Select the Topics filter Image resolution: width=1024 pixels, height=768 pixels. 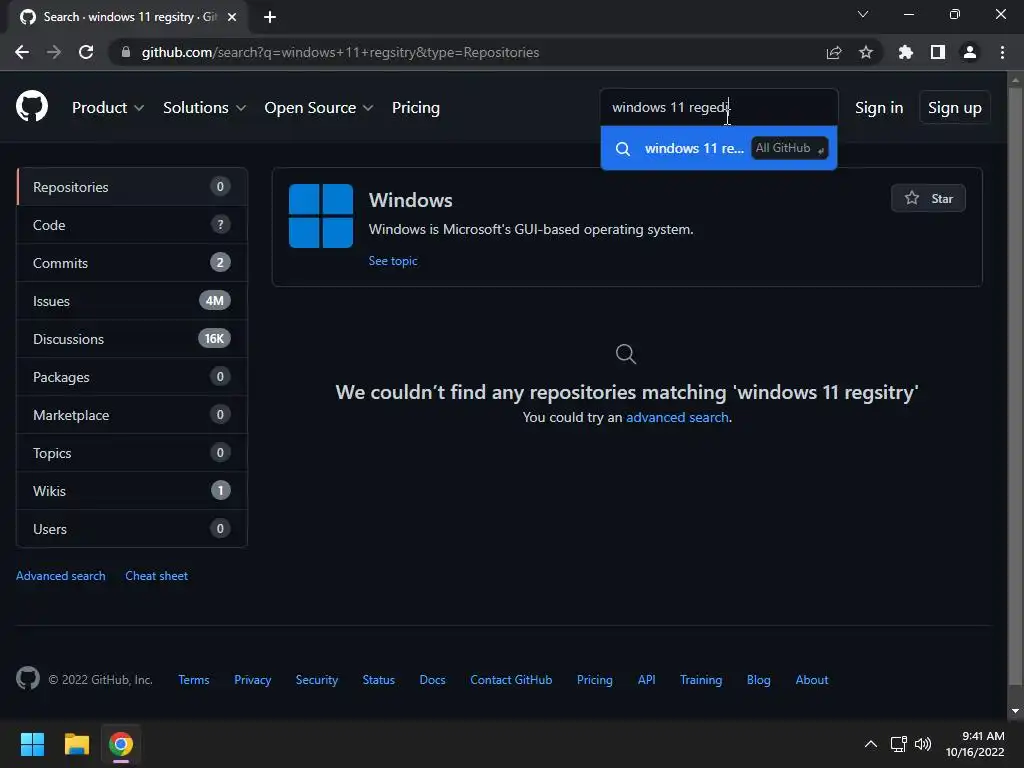[132, 453]
